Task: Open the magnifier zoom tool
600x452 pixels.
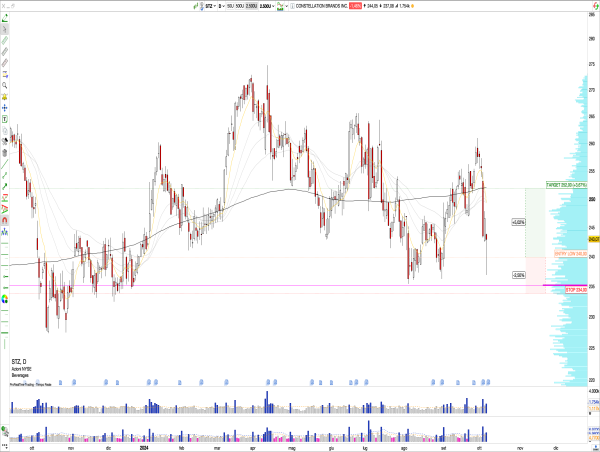Action: point(5,85)
